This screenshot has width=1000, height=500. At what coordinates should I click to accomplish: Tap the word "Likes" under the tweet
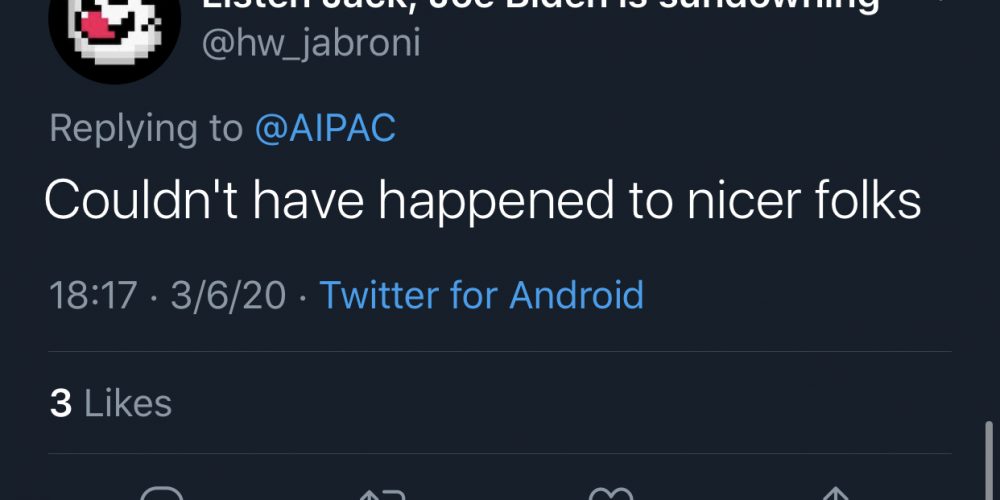pyautogui.click(x=128, y=403)
